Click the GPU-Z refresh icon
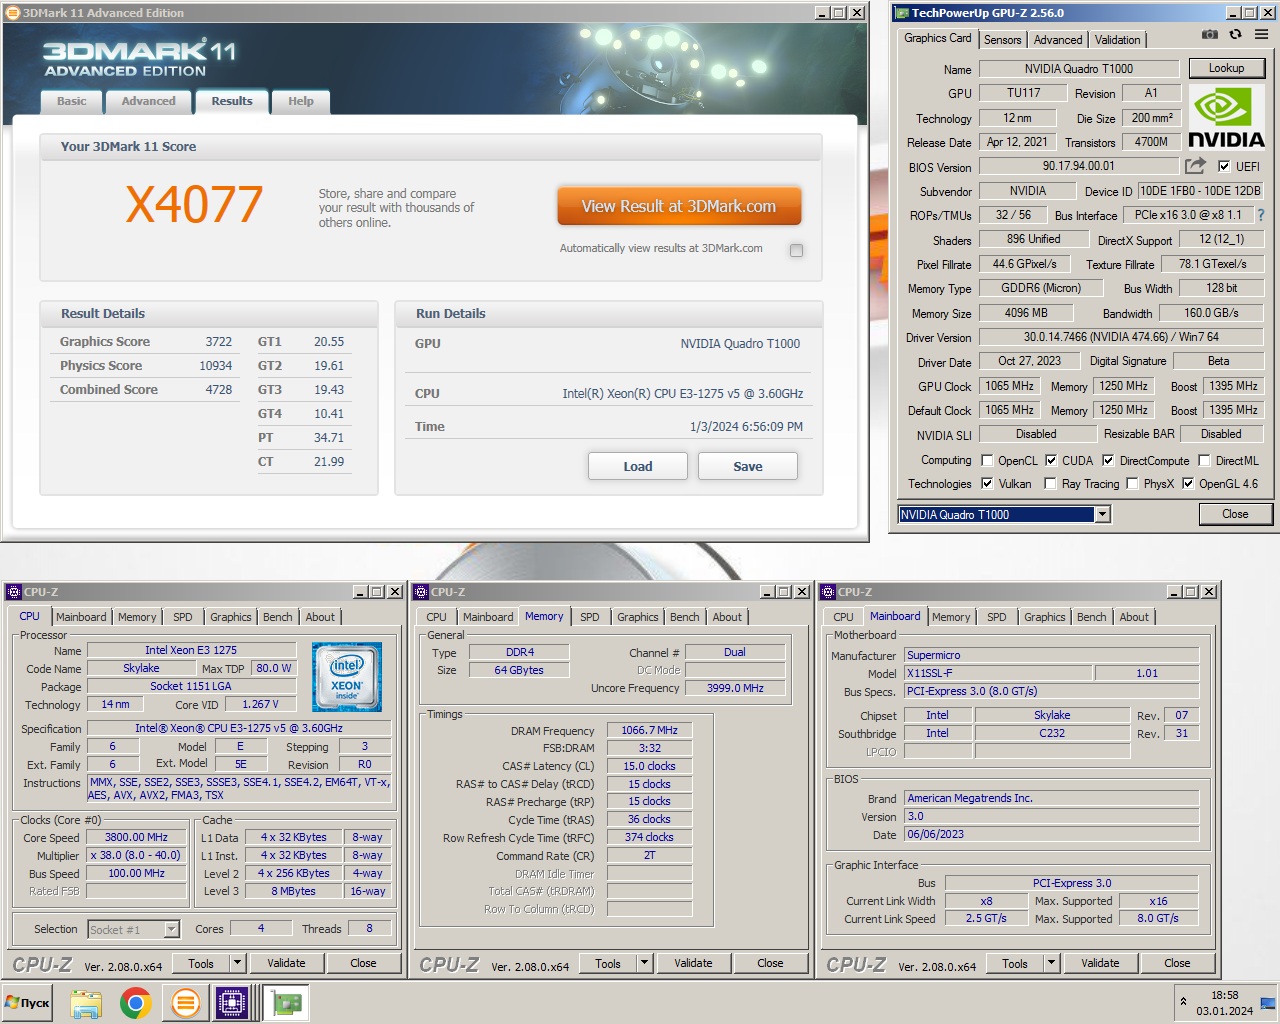This screenshot has width=1280, height=1024. pyautogui.click(x=1235, y=34)
